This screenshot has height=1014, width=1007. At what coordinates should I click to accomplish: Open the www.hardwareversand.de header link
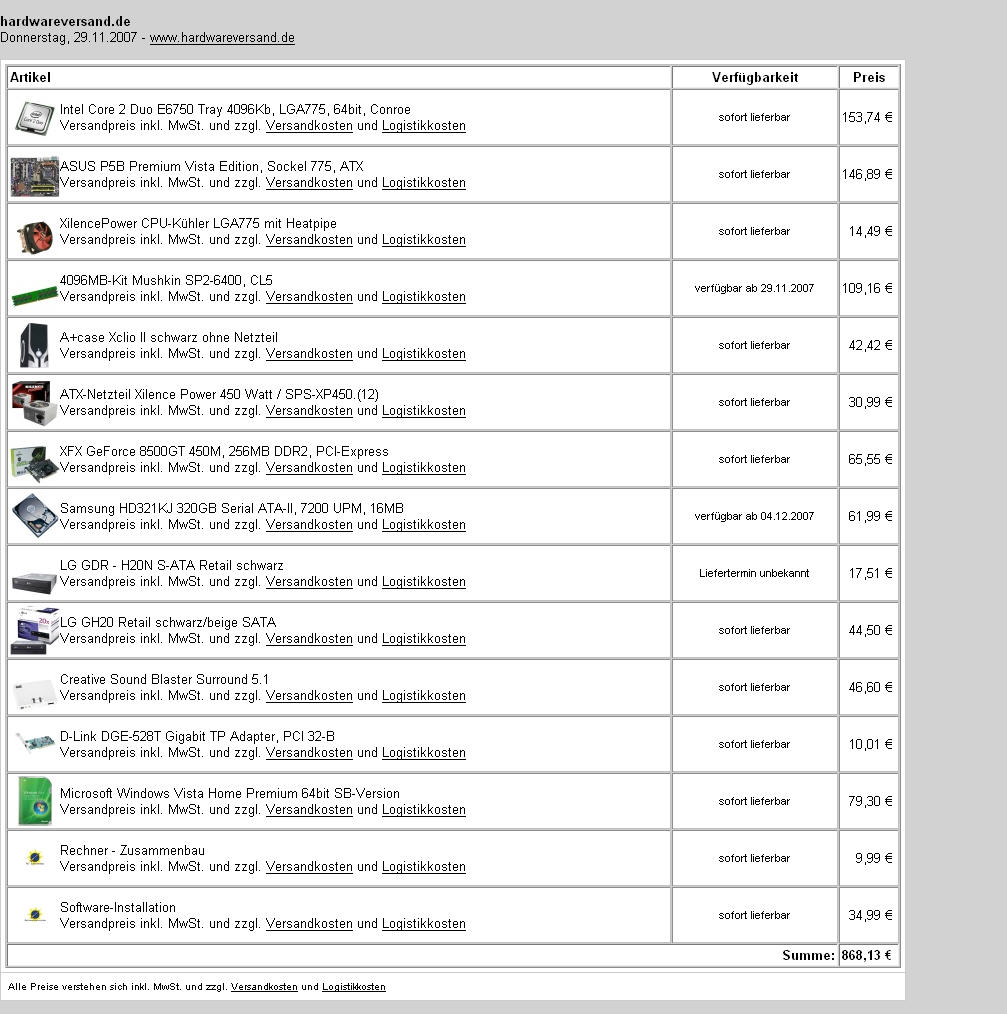[x=222, y=38]
